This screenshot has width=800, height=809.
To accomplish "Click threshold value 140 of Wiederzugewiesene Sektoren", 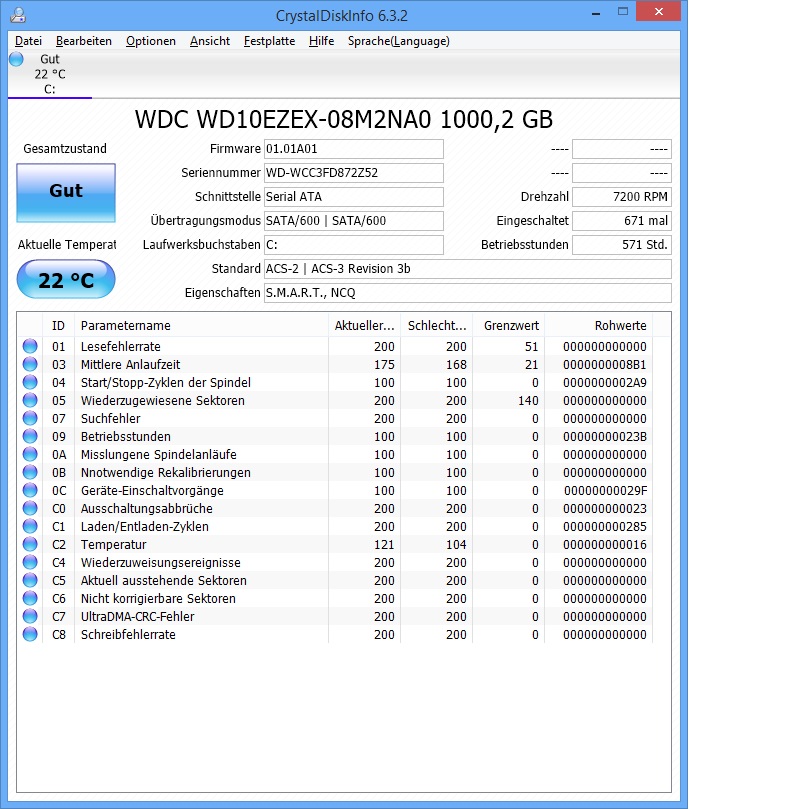I will click(528, 401).
